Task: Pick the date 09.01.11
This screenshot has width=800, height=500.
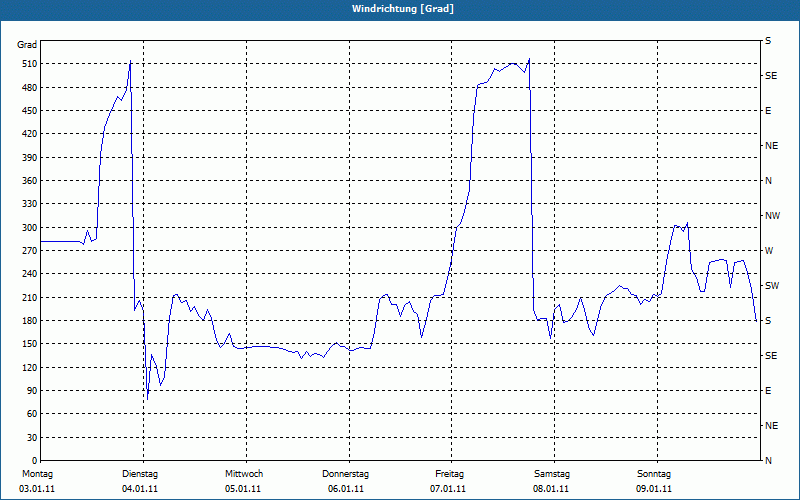Action: pyautogui.click(x=654, y=489)
